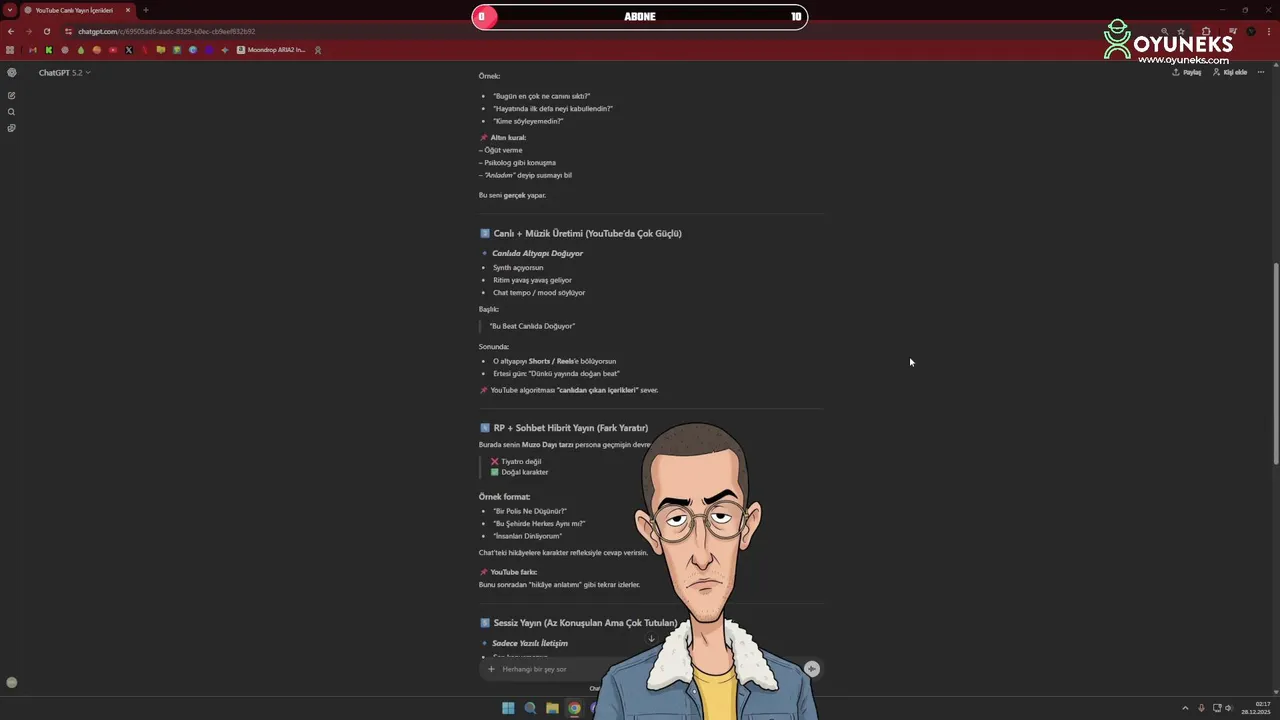This screenshot has height=720, width=1280.
Task: Click bullet 'Chat tempo / mood söylüyor'
Action: point(539,293)
